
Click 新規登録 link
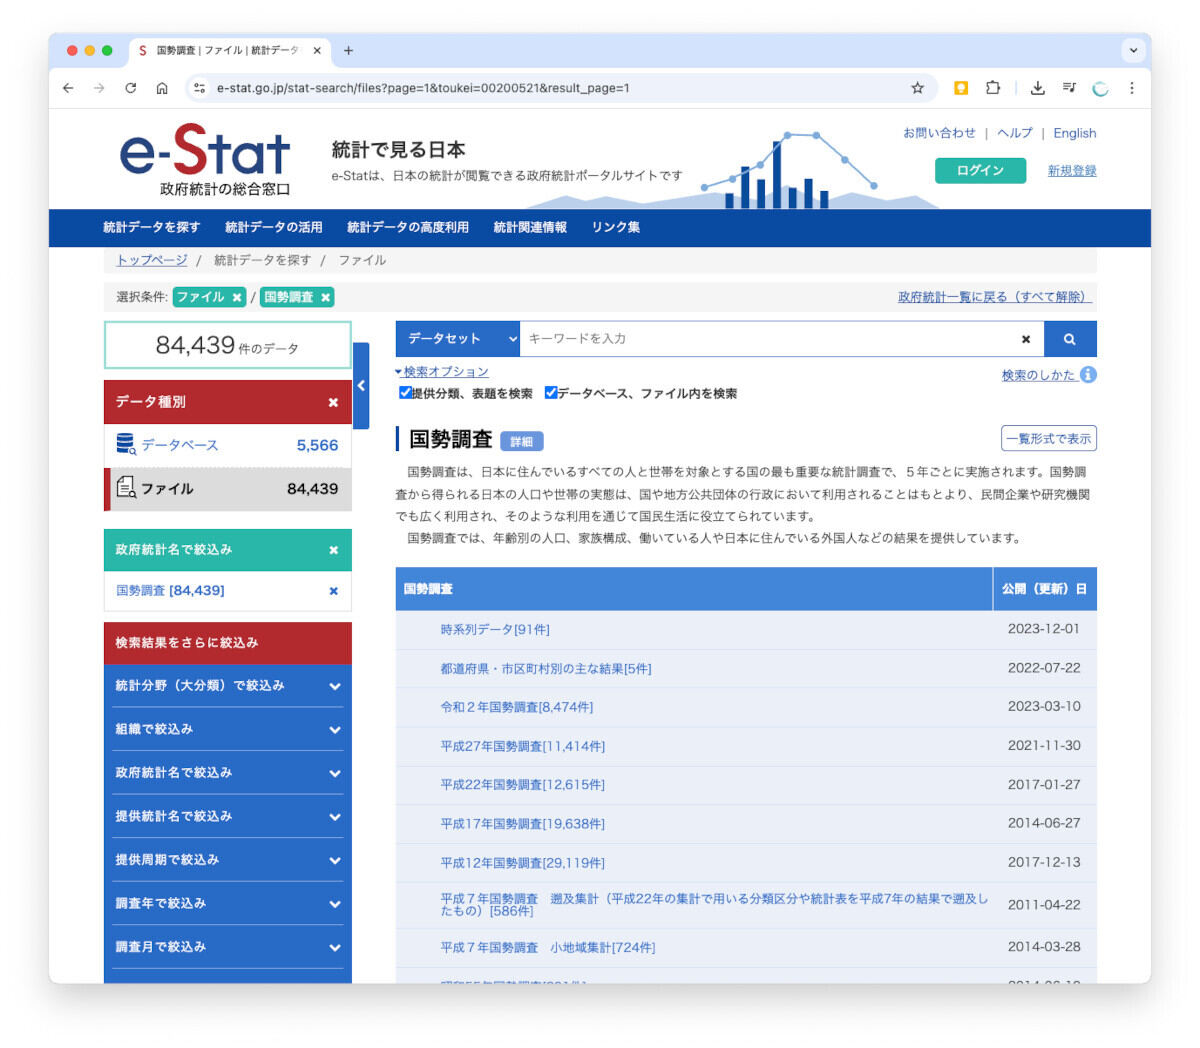click(1072, 171)
